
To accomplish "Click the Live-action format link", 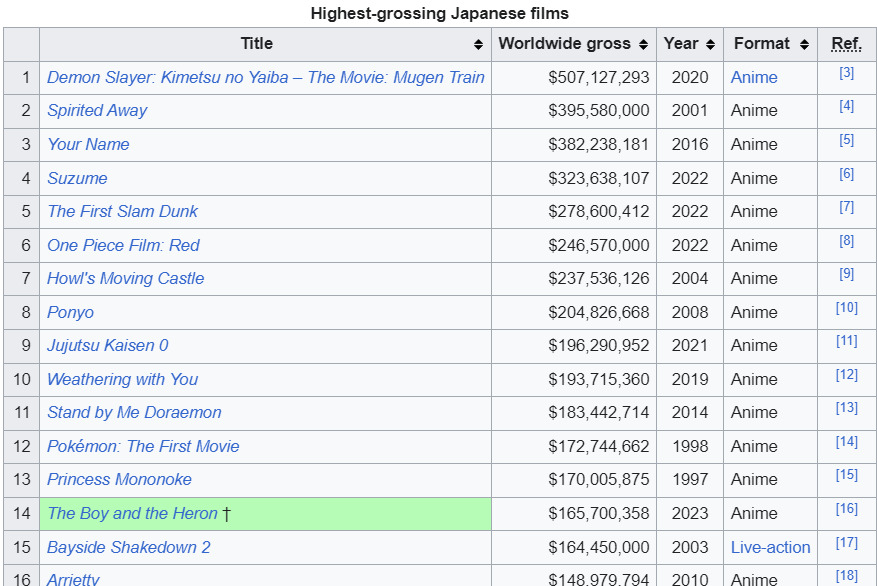I will point(770,547).
